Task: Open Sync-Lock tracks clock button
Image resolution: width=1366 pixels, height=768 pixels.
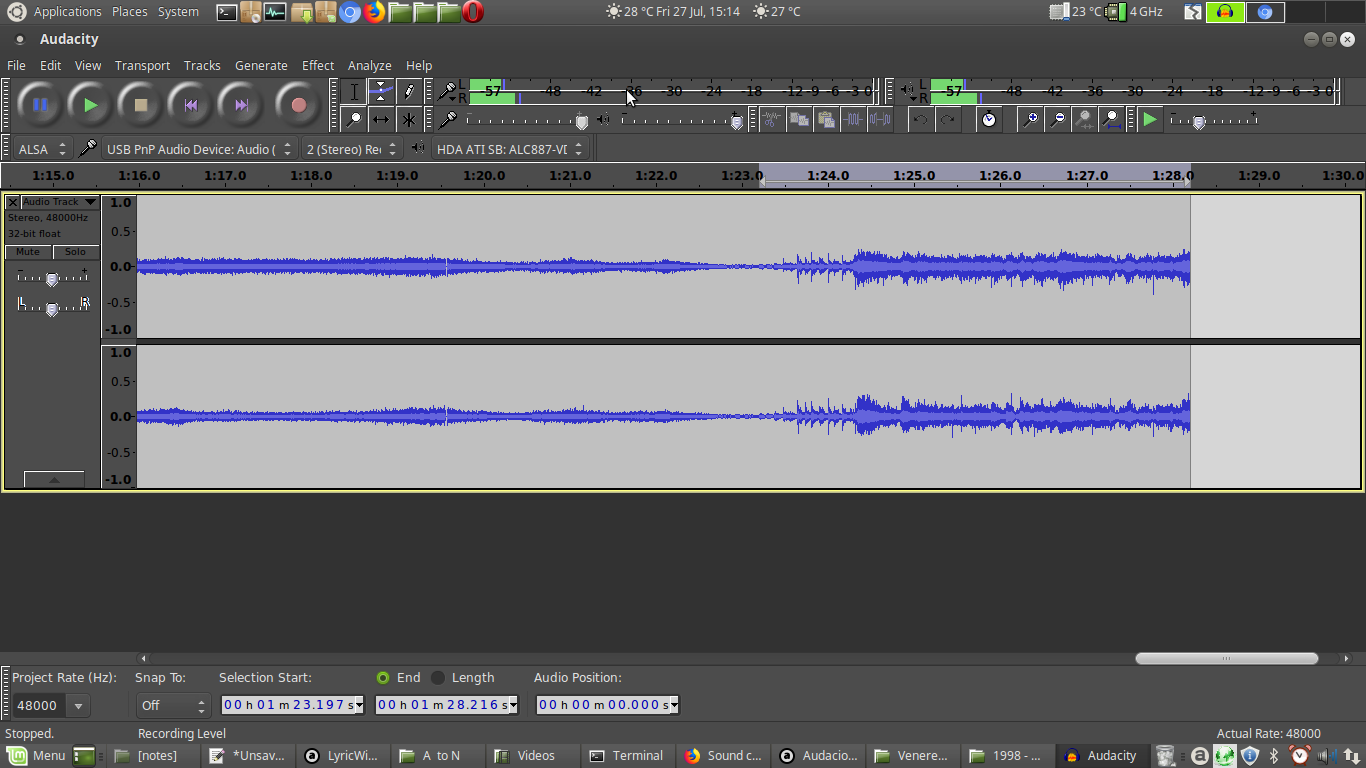Action: point(989,120)
